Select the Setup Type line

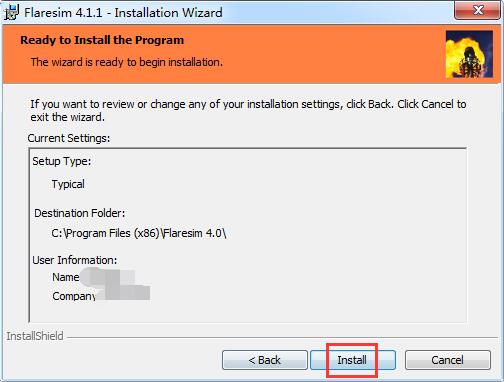click(62, 161)
